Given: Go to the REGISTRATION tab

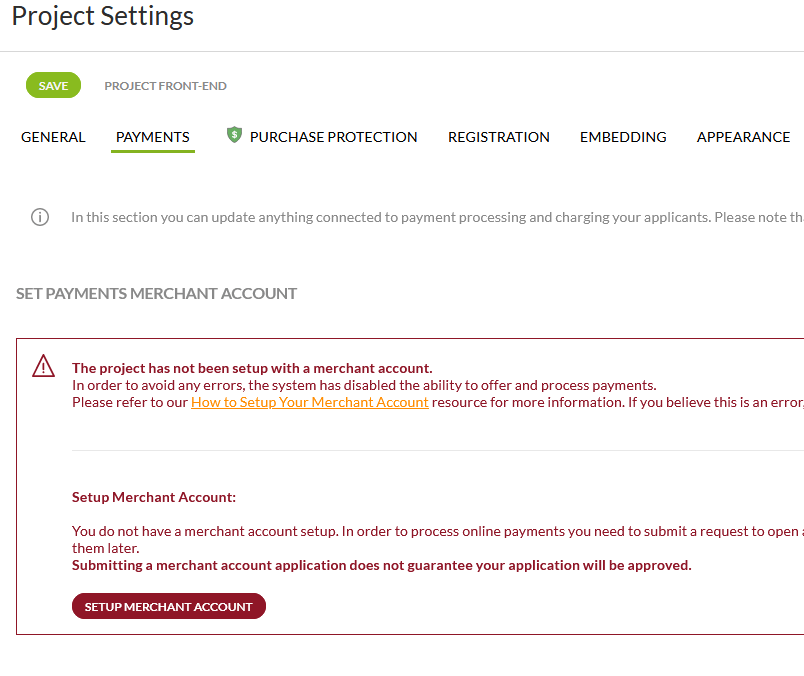Looking at the screenshot, I should [x=499, y=137].
